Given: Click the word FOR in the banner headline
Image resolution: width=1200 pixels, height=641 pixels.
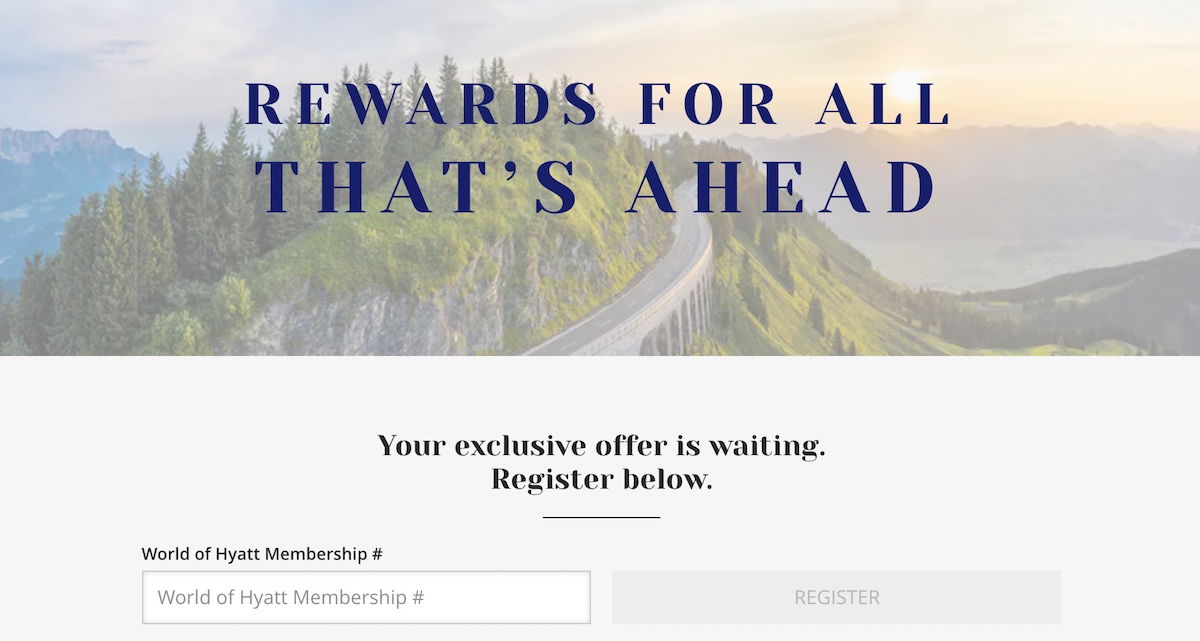Looking at the screenshot, I should (708, 103).
